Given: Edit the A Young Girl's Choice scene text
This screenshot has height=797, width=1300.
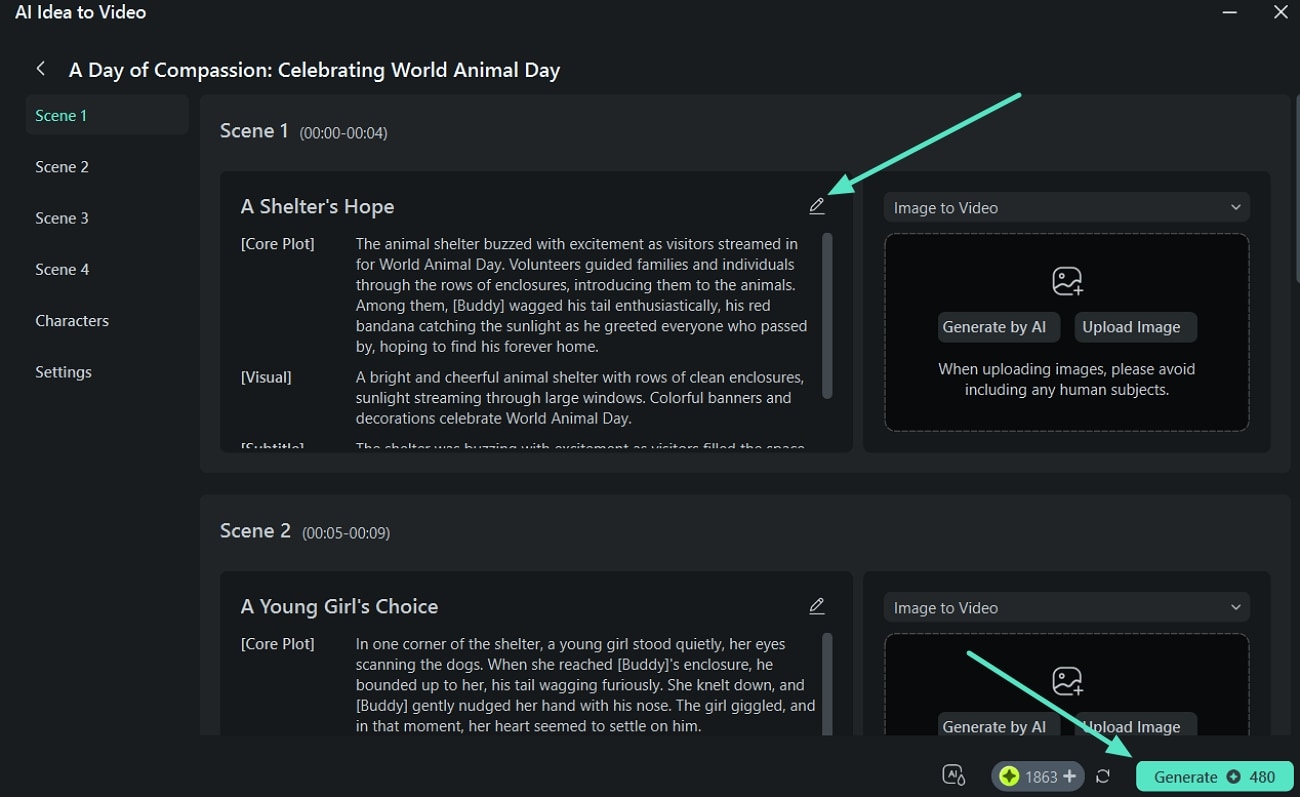Looking at the screenshot, I should click(817, 606).
